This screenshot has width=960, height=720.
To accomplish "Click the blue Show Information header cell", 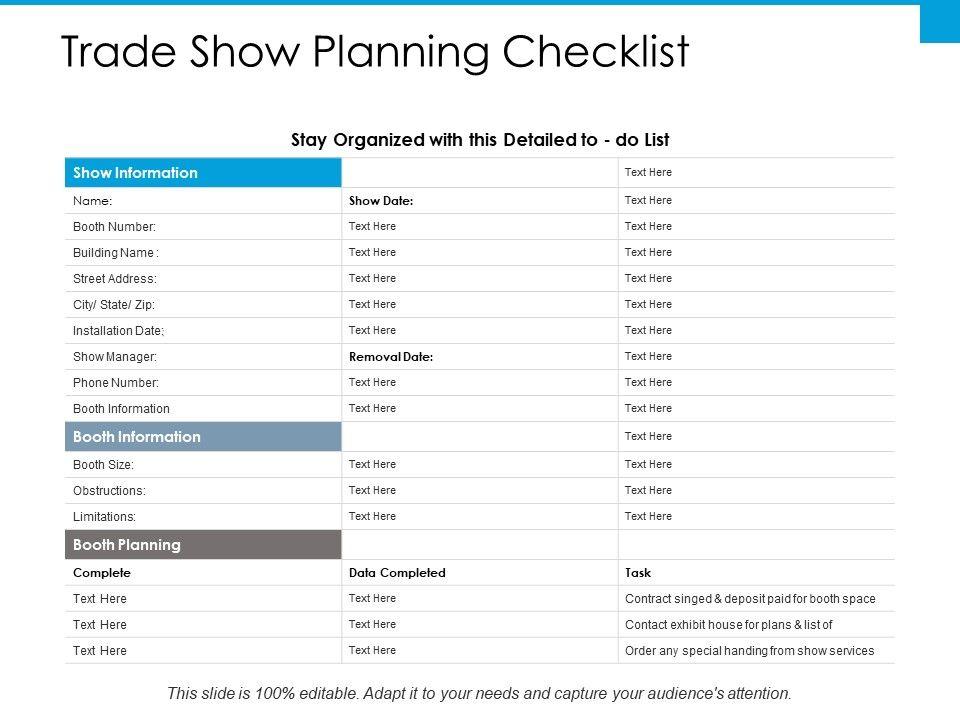I will tap(203, 173).
